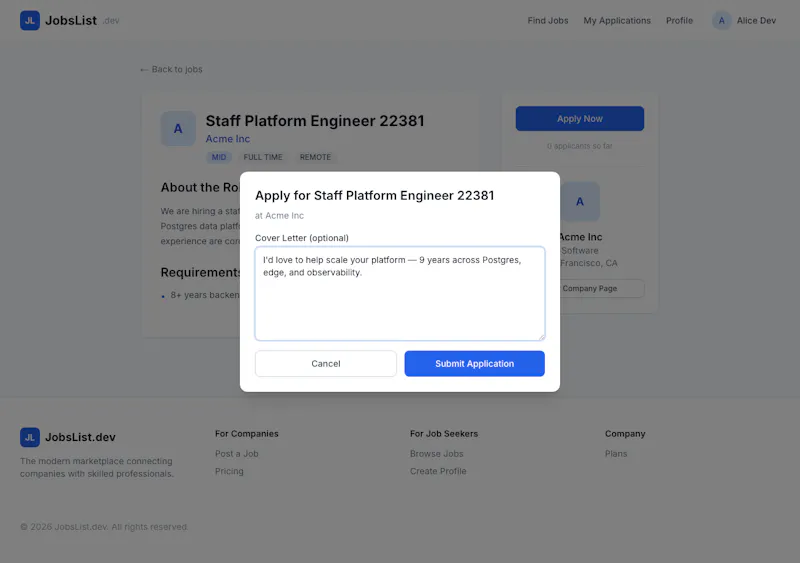Click the footer JL logo icon
The height and width of the screenshot is (563, 800).
coord(30,437)
